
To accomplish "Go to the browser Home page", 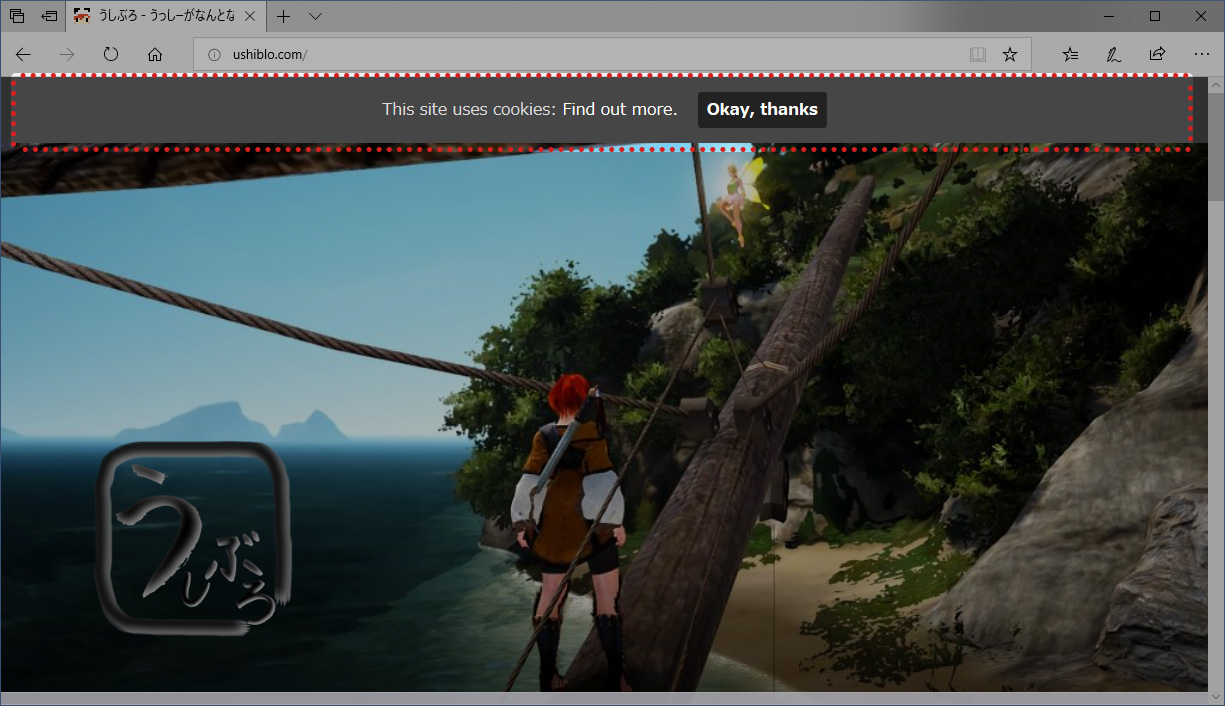I will (155, 55).
